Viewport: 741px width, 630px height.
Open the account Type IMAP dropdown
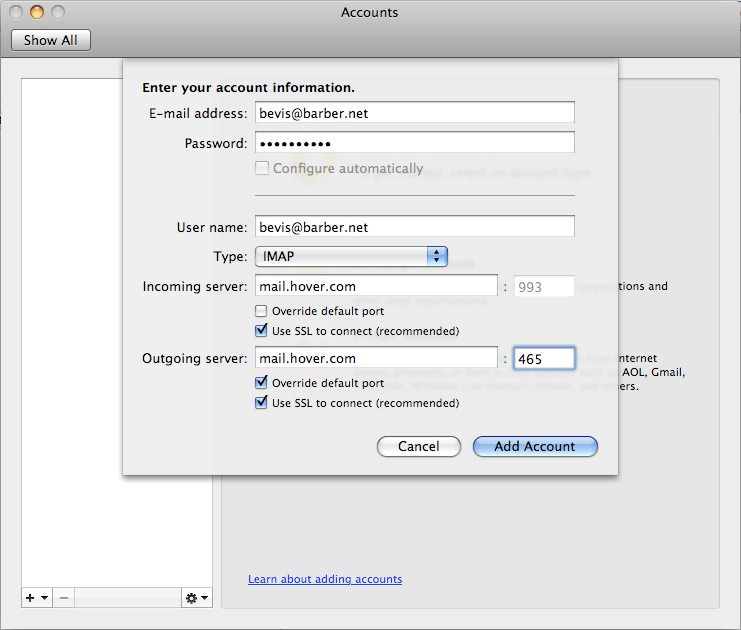tap(351, 256)
